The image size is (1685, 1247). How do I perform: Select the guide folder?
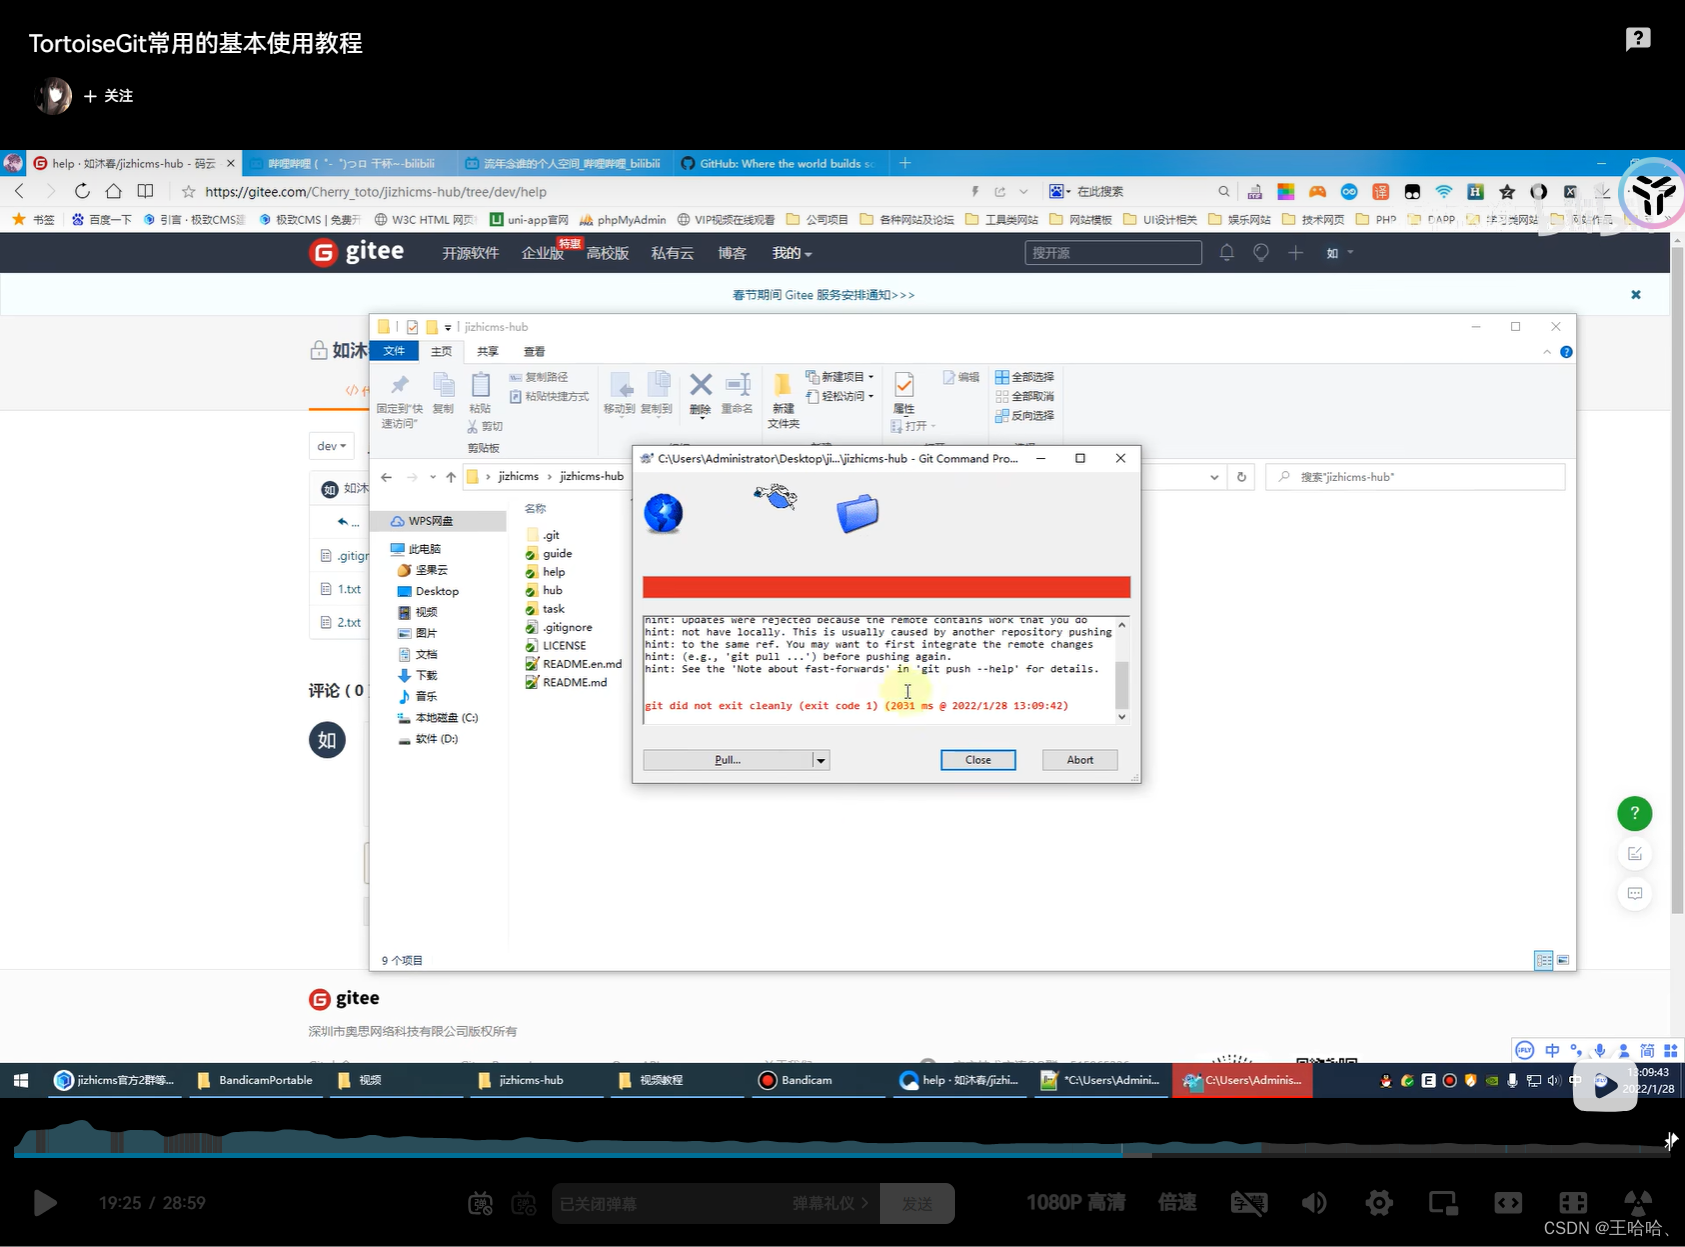[x=549, y=553]
